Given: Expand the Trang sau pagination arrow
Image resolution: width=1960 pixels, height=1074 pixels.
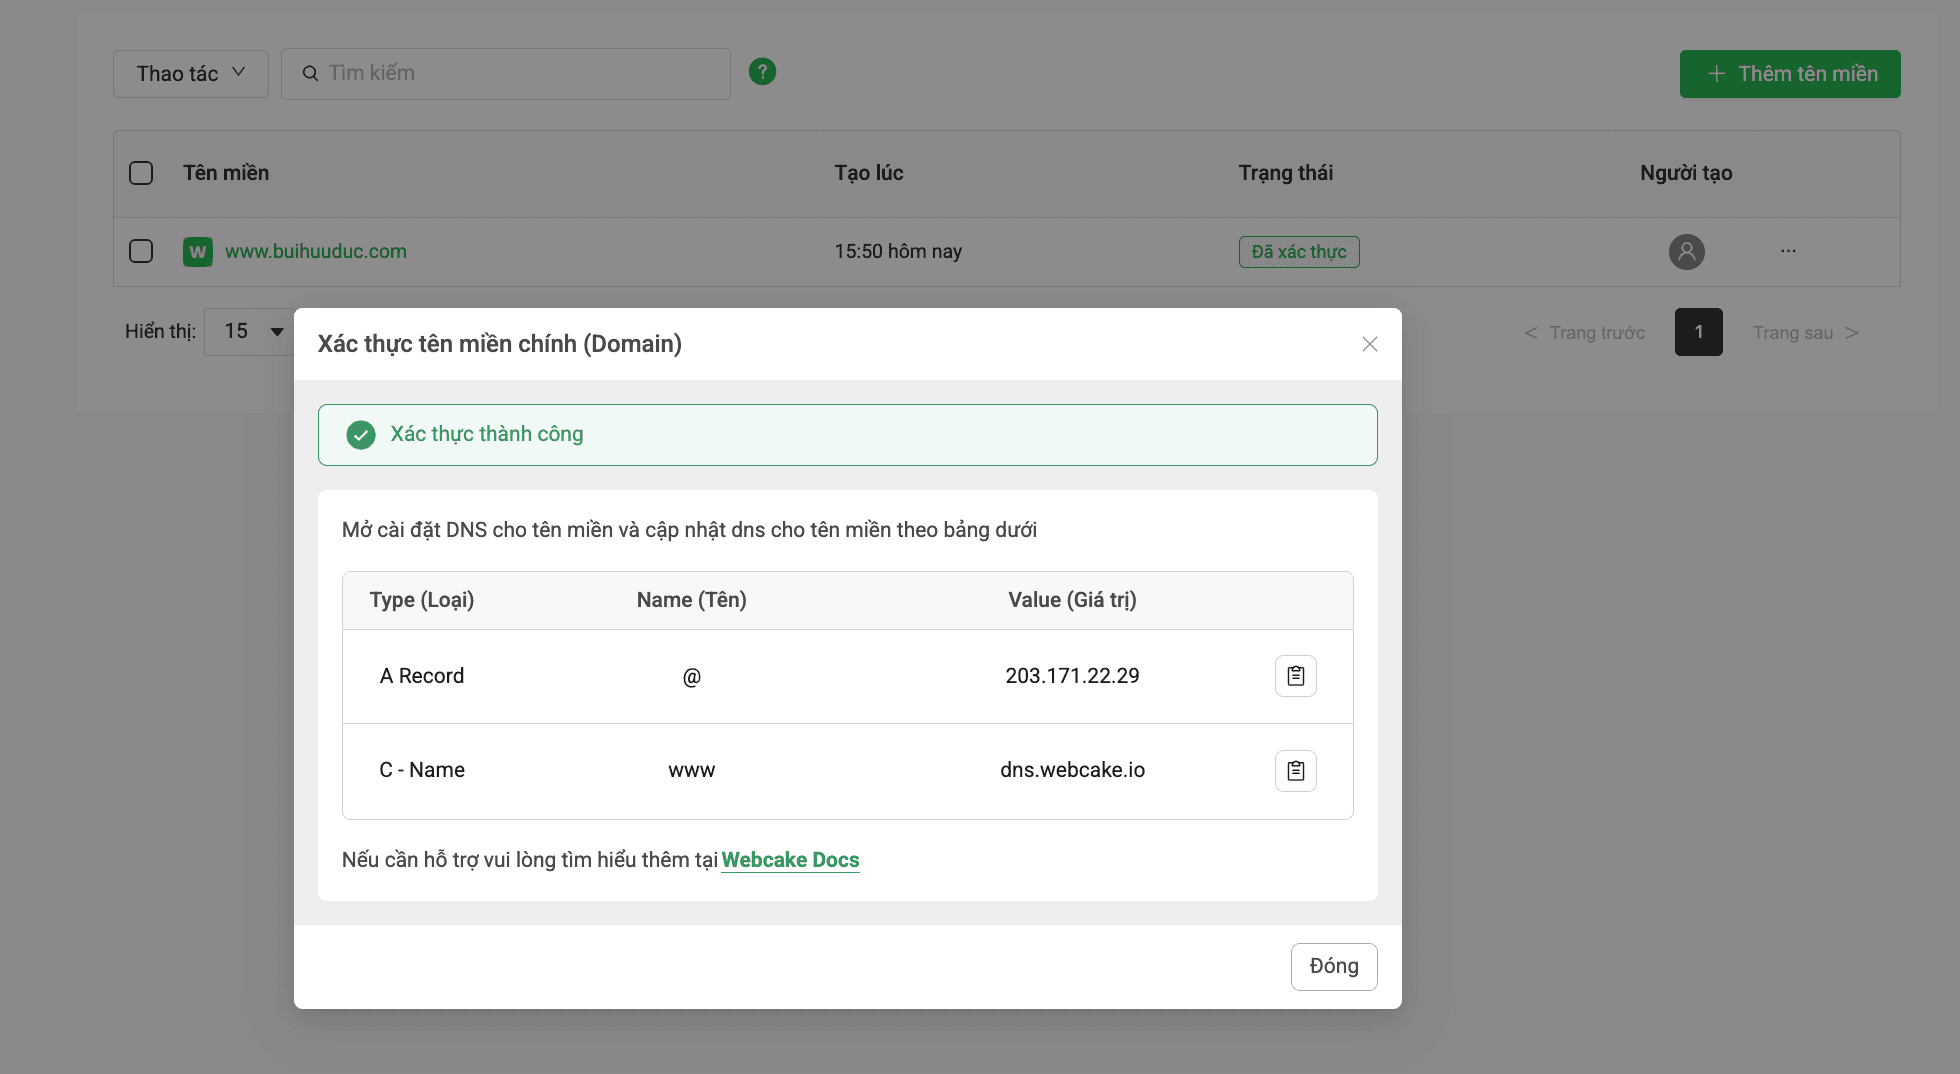Looking at the screenshot, I should [x=1806, y=332].
